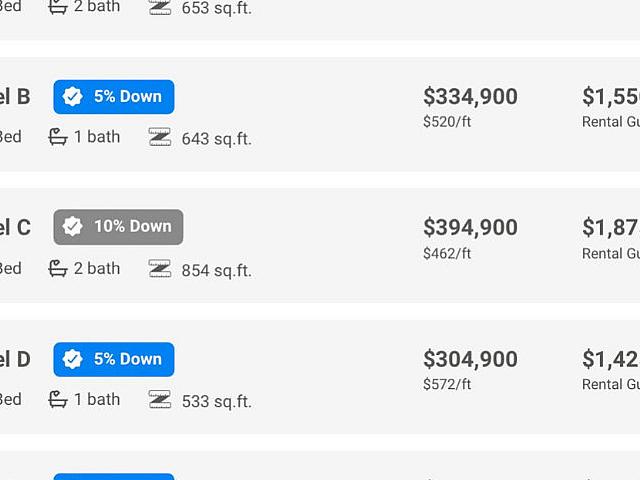Click the ruler icon beside 533 sq.ft.
The width and height of the screenshot is (640, 480).
160,400
